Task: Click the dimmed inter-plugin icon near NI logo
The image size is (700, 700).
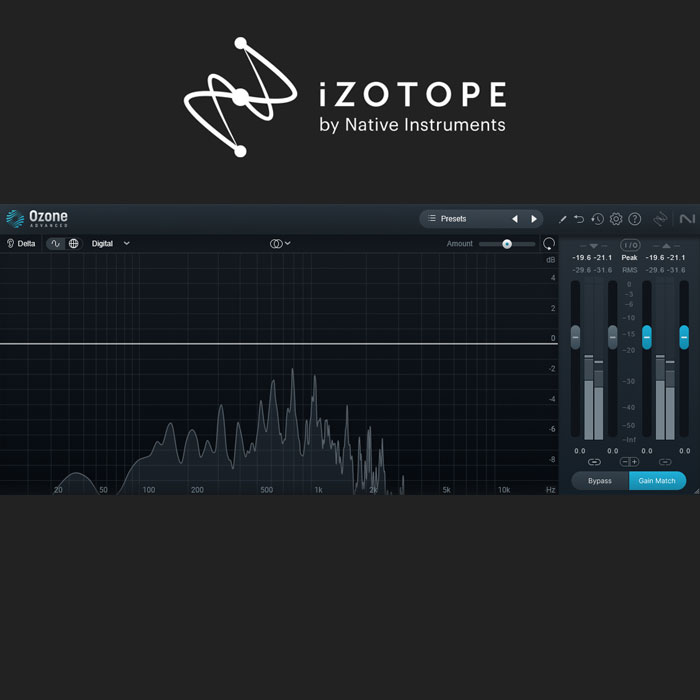Action: coord(660,219)
